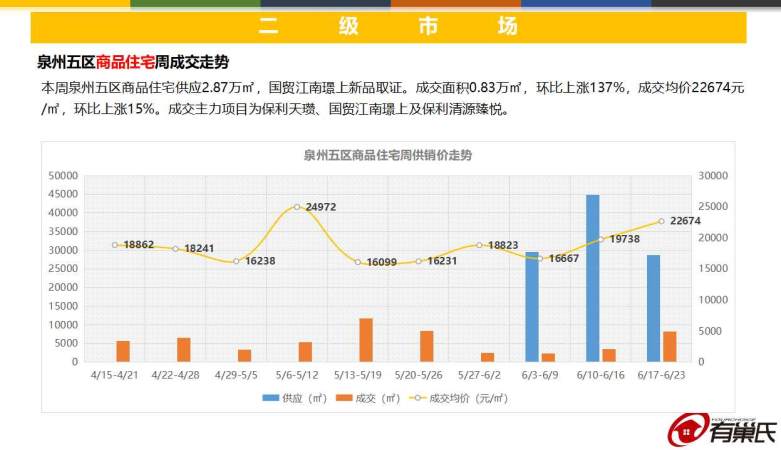Image resolution: width=781 pixels, height=450 pixels.
Task: Click the orange sales bar for 5/27-6/2
Action: (x=488, y=357)
